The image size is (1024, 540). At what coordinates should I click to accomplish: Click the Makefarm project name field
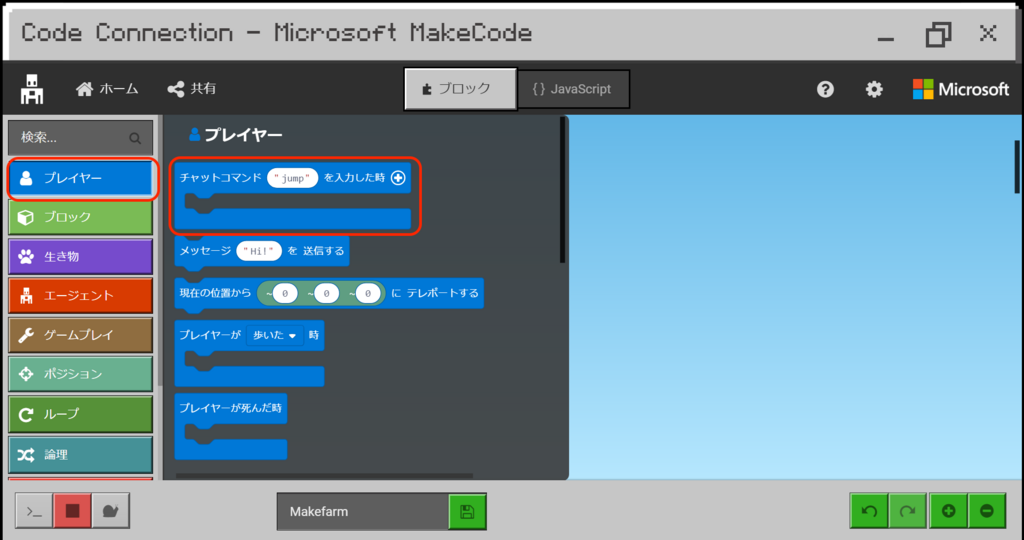point(363,511)
